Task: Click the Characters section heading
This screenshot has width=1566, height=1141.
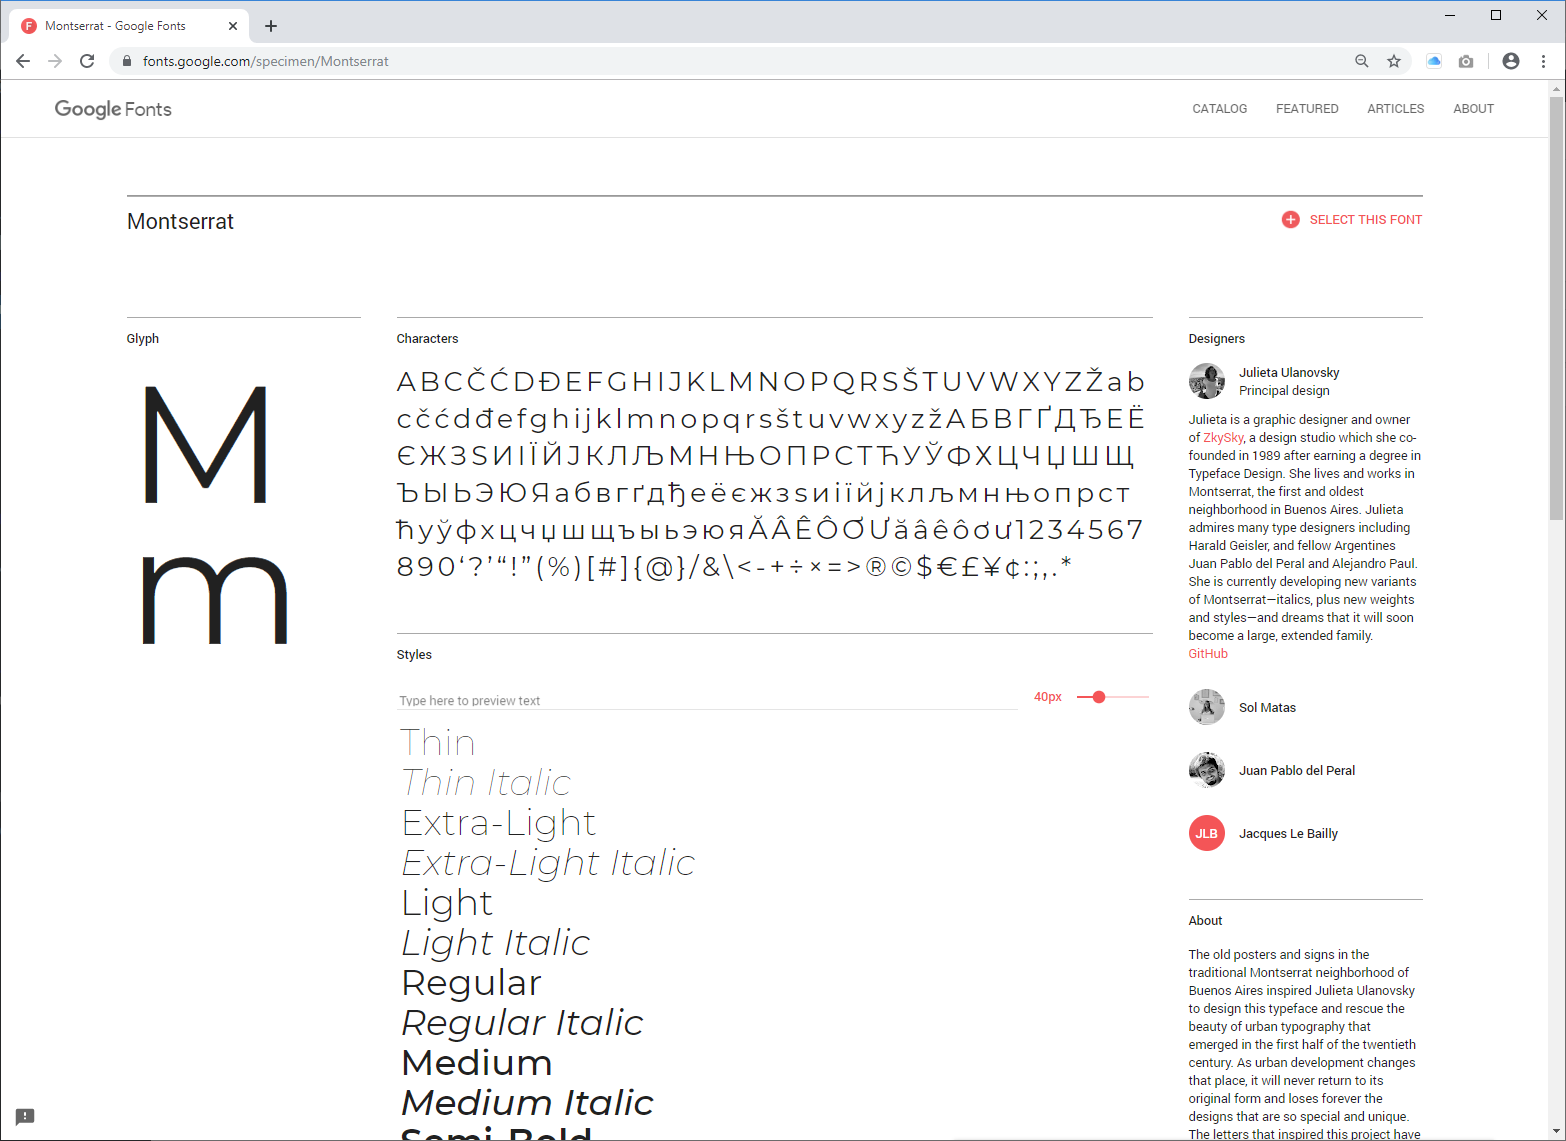Action: tap(427, 339)
